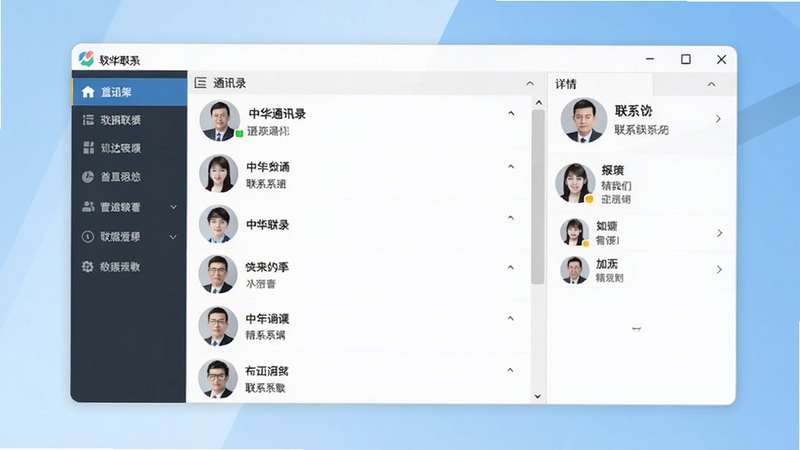Collapse the 中华联录 row caret
The height and width of the screenshot is (450, 800).
point(511,218)
